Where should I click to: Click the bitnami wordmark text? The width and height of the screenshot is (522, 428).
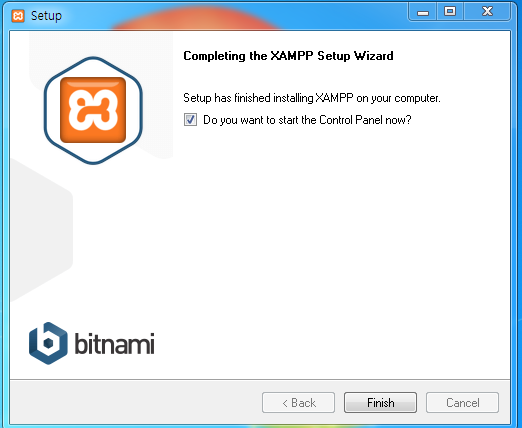click(114, 343)
